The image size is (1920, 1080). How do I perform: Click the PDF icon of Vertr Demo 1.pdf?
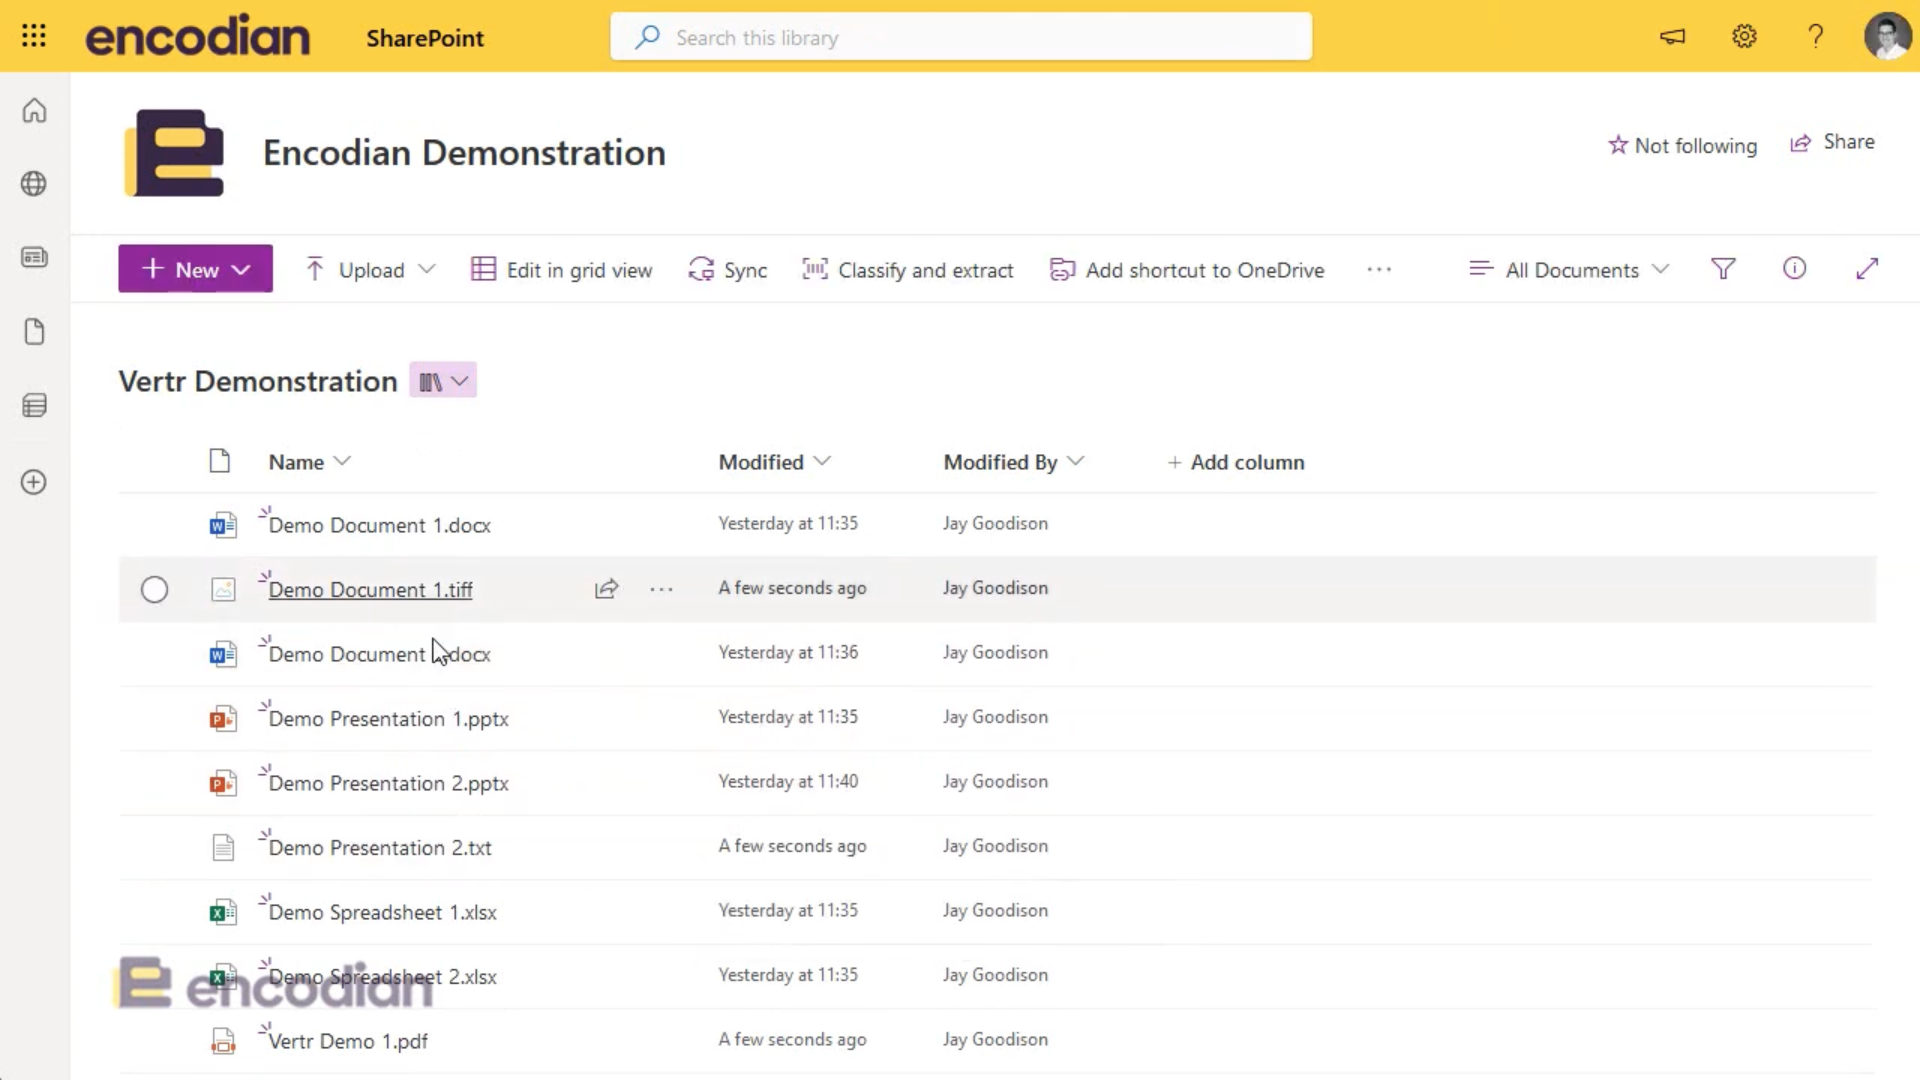(223, 1041)
